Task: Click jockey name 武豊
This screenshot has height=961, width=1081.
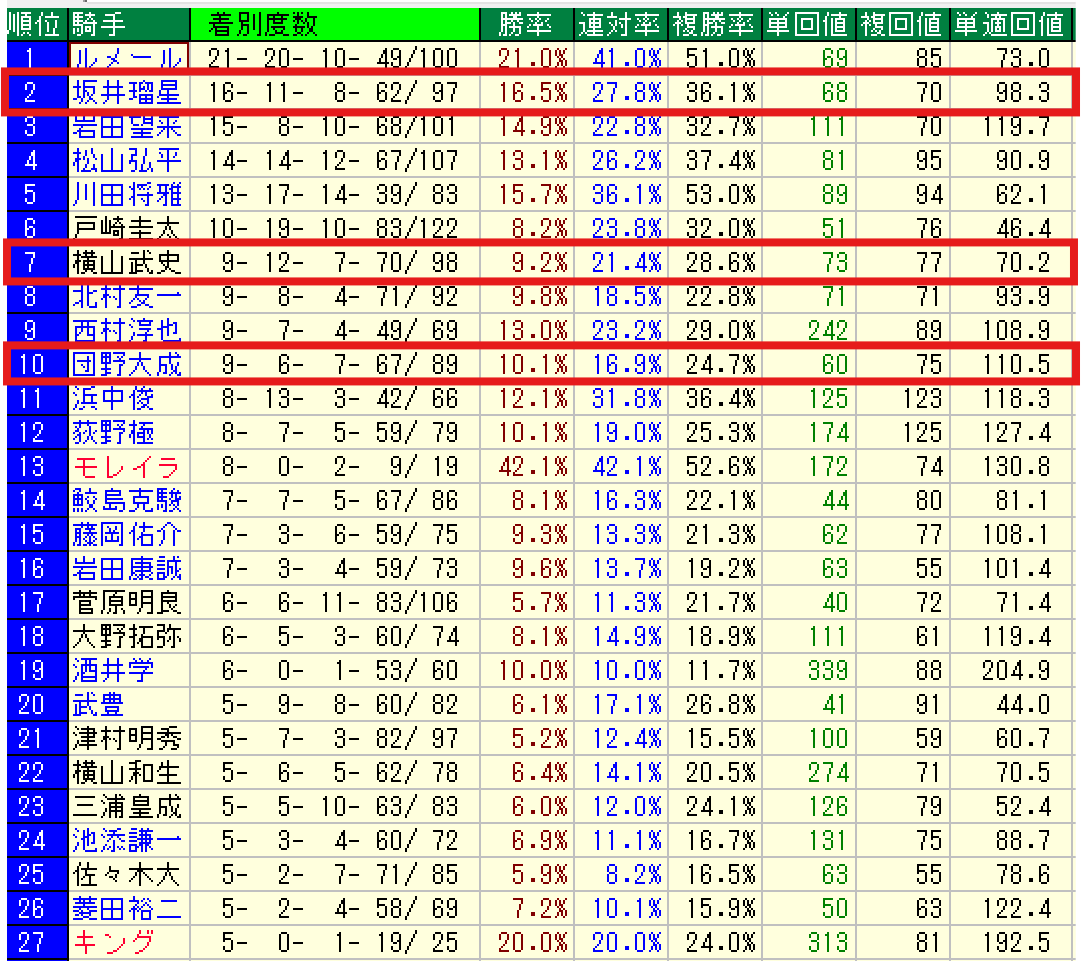Action: pyautogui.click(x=99, y=703)
